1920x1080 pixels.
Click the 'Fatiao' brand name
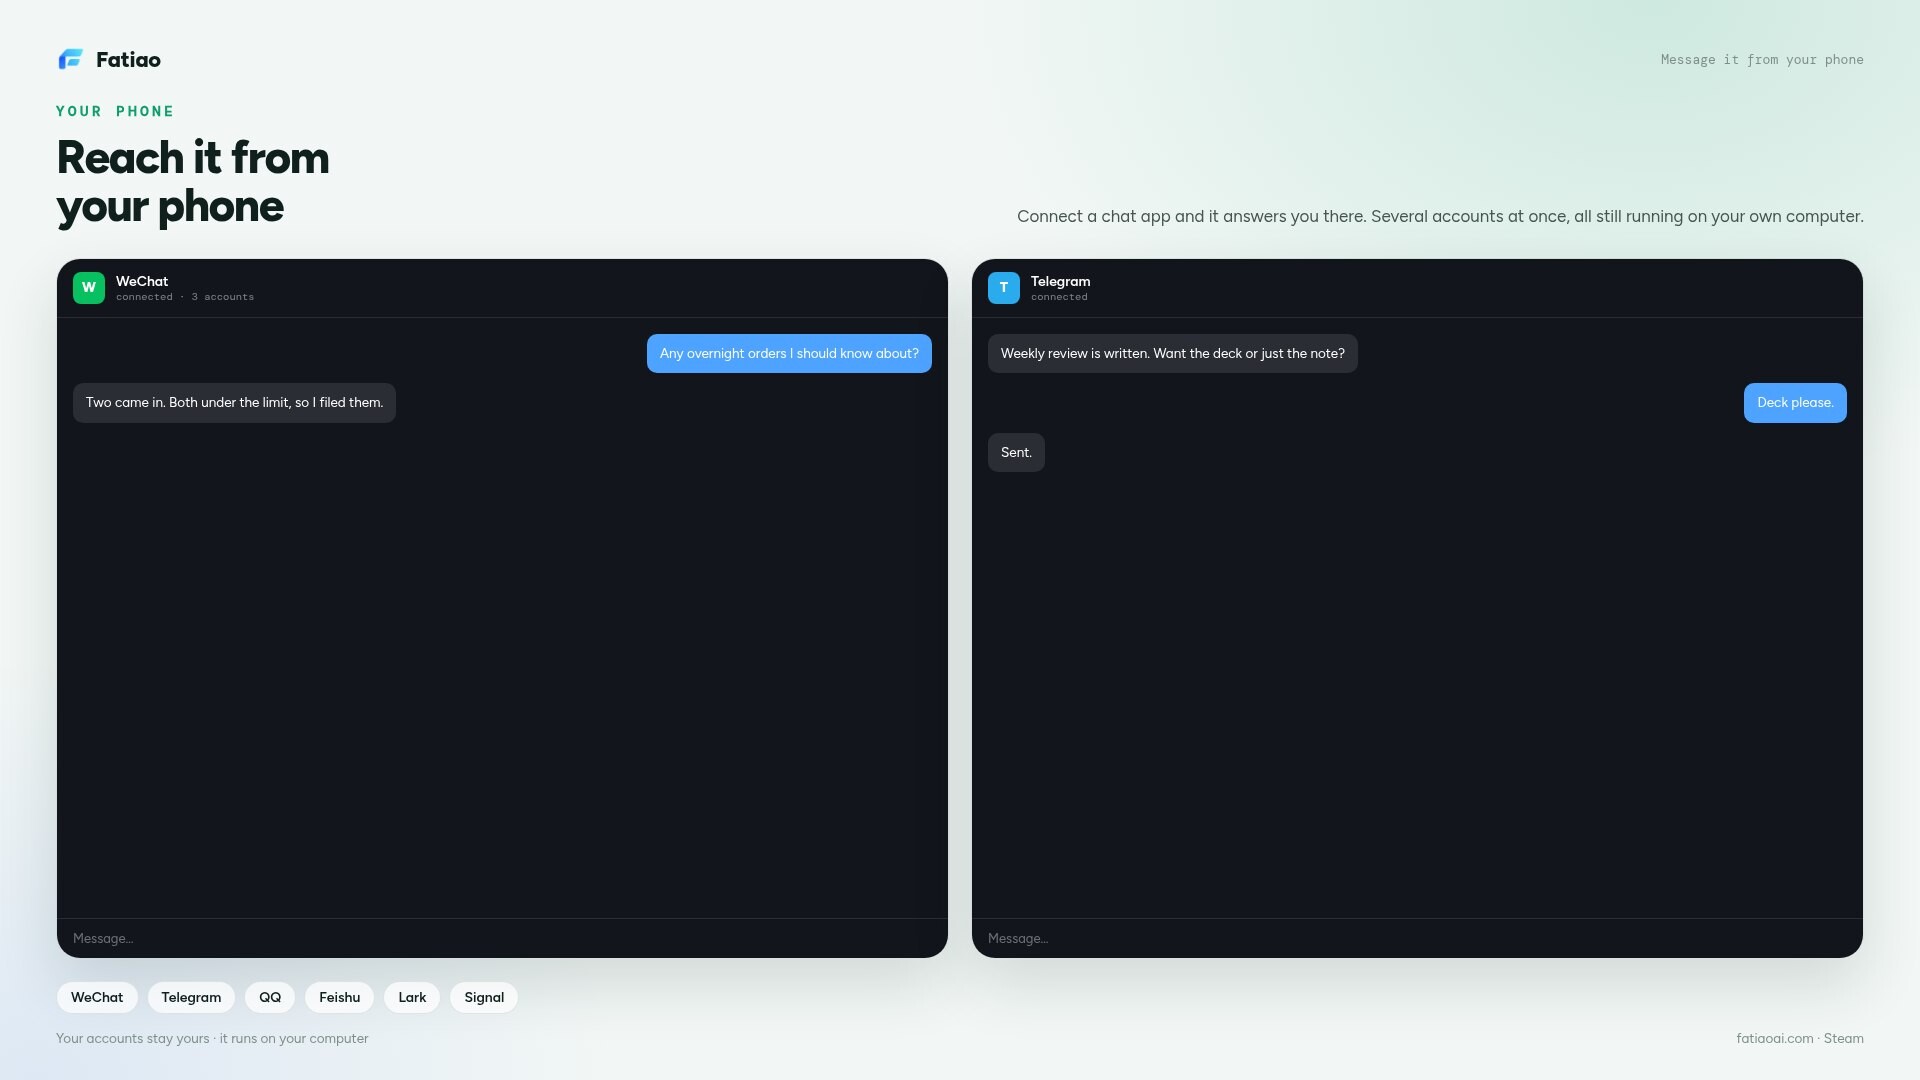tap(128, 60)
